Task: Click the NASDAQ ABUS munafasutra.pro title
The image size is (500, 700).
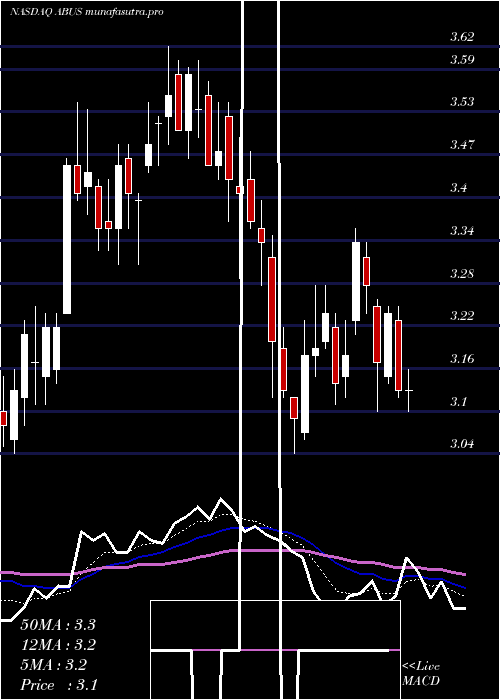Action: coord(87,12)
